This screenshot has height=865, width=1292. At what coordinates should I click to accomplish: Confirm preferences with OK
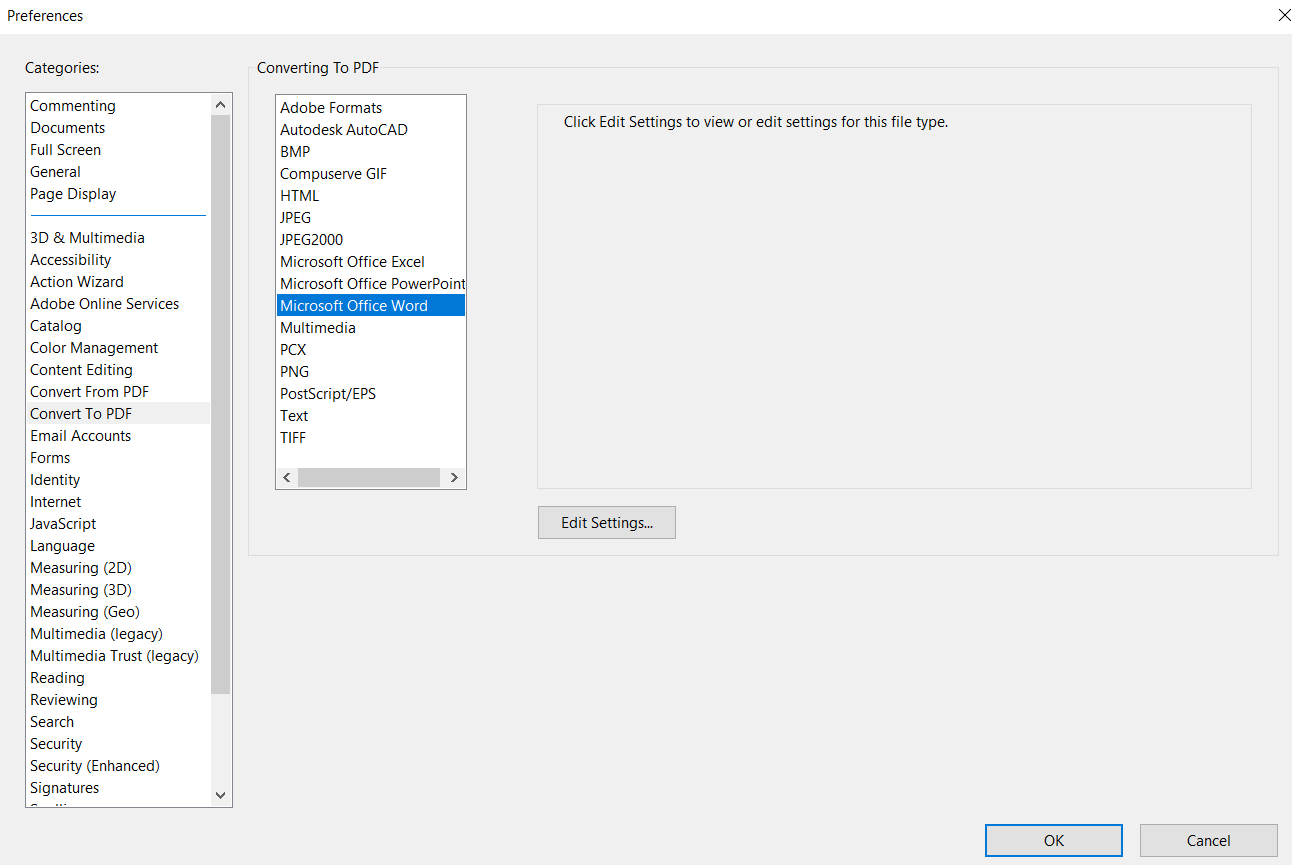click(x=1053, y=840)
